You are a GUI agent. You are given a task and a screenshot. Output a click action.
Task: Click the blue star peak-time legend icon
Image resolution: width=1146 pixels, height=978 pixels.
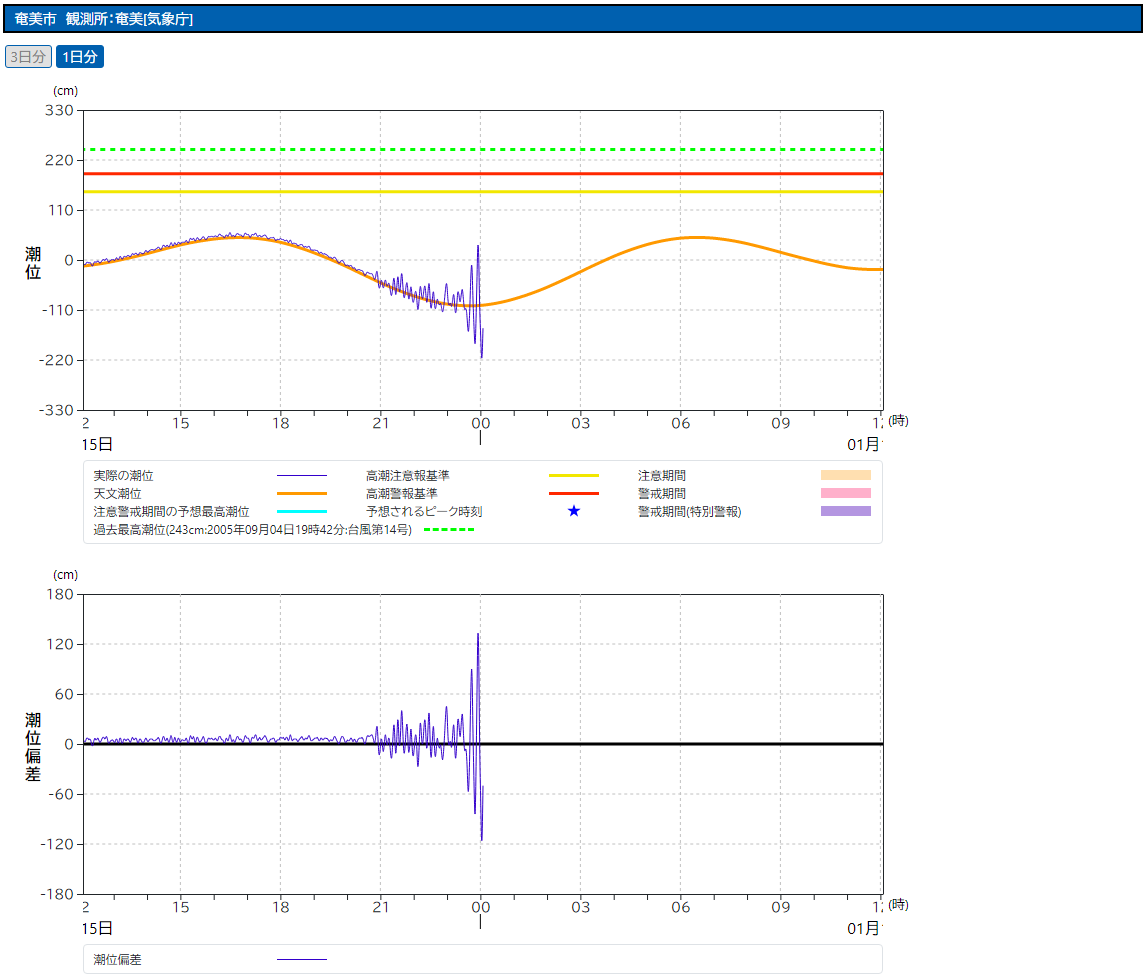click(x=574, y=511)
